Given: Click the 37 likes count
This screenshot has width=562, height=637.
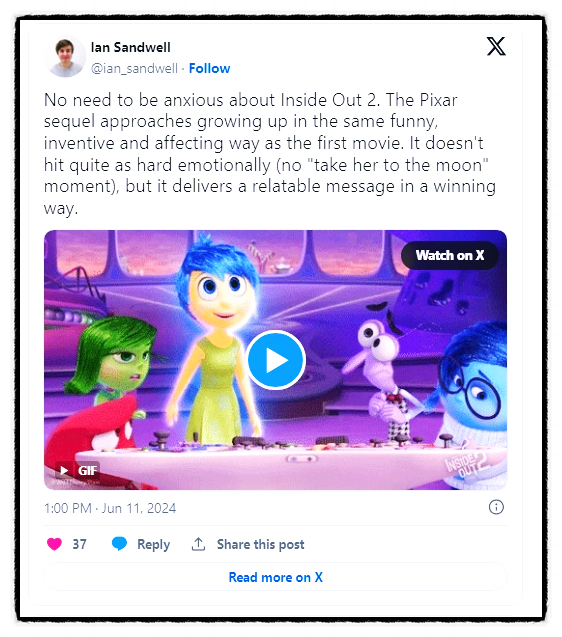Looking at the screenshot, I should tap(80, 544).
